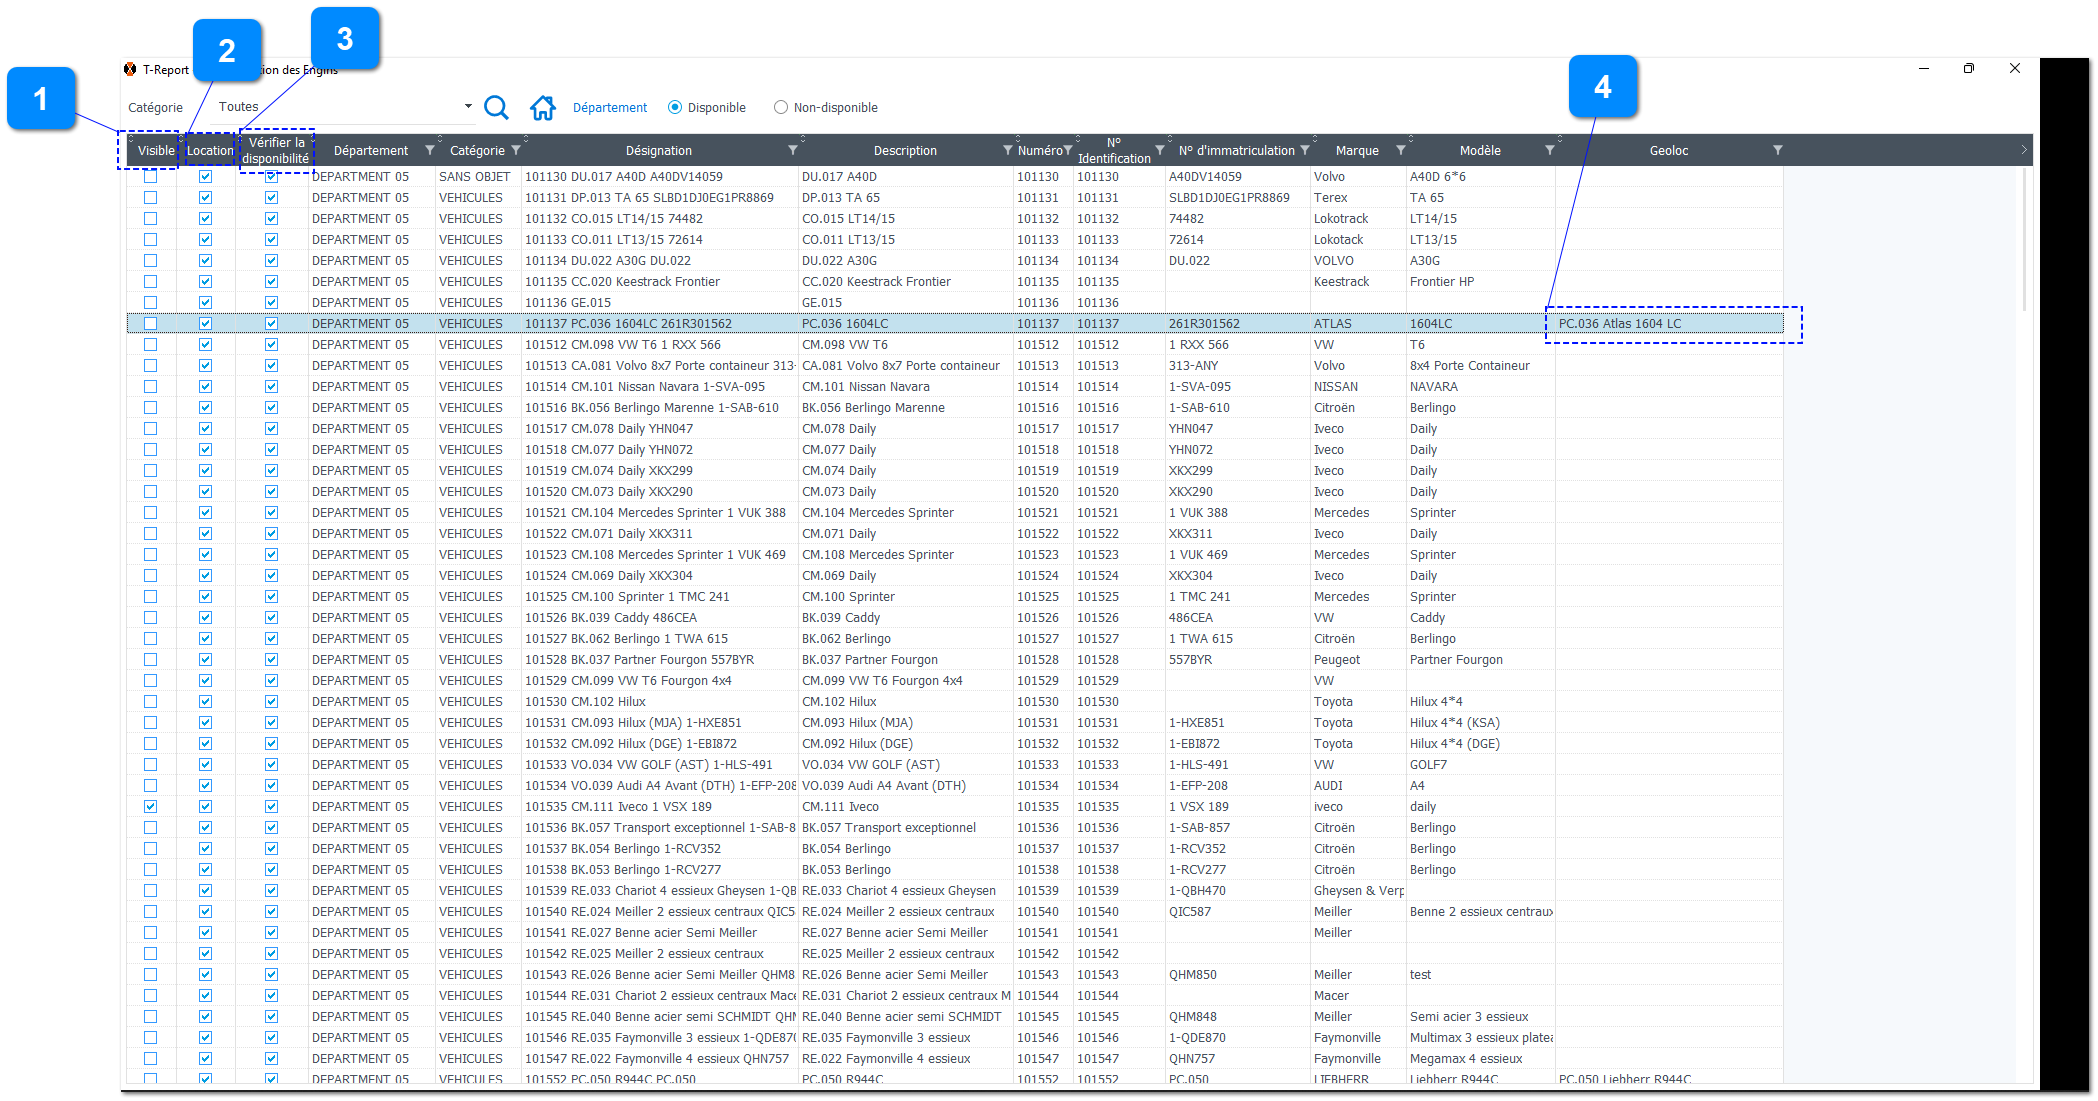Uncheck Location checkbox for row 101130
The height and width of the screenshot is (1101, 2098).
point(205,176)
